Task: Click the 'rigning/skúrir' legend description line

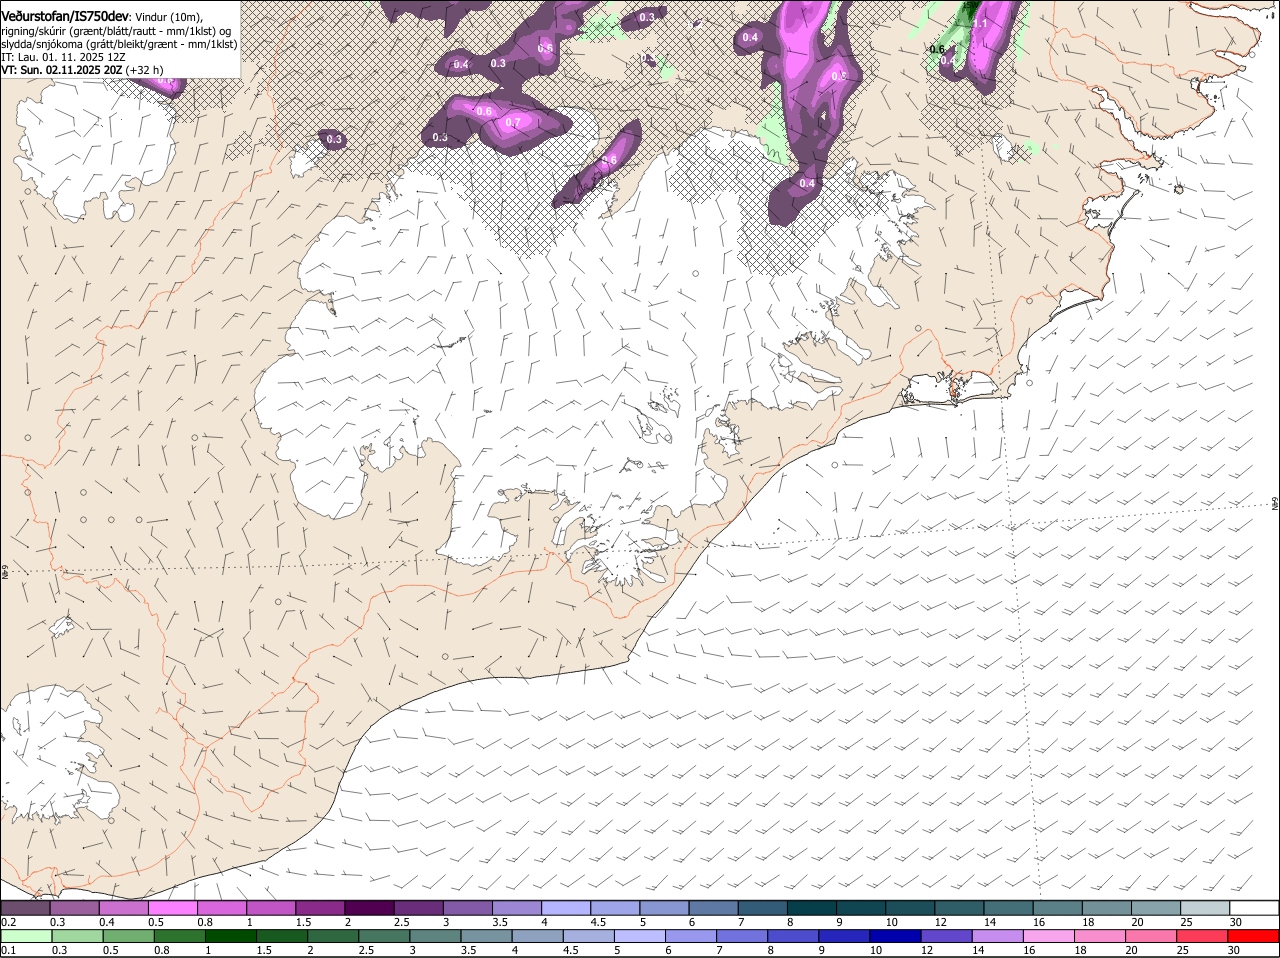Action: [117, 30]
